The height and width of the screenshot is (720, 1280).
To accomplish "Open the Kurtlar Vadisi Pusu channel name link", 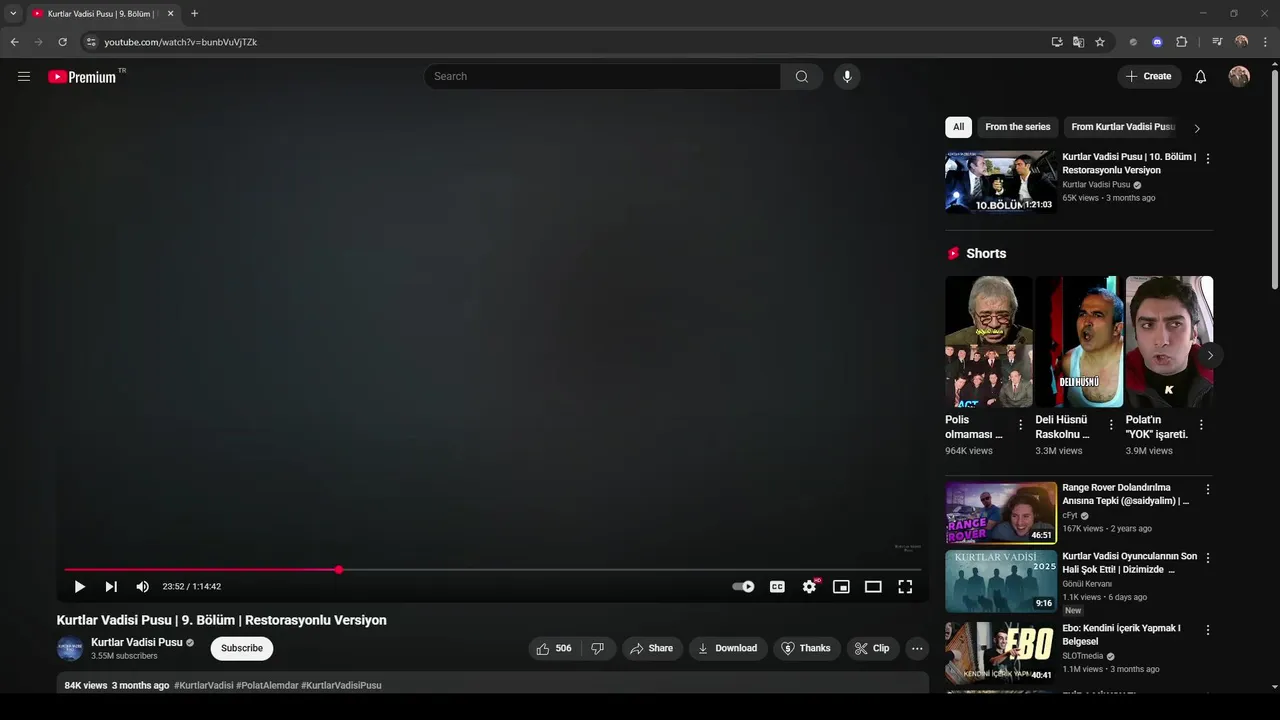I will [137, 642].
